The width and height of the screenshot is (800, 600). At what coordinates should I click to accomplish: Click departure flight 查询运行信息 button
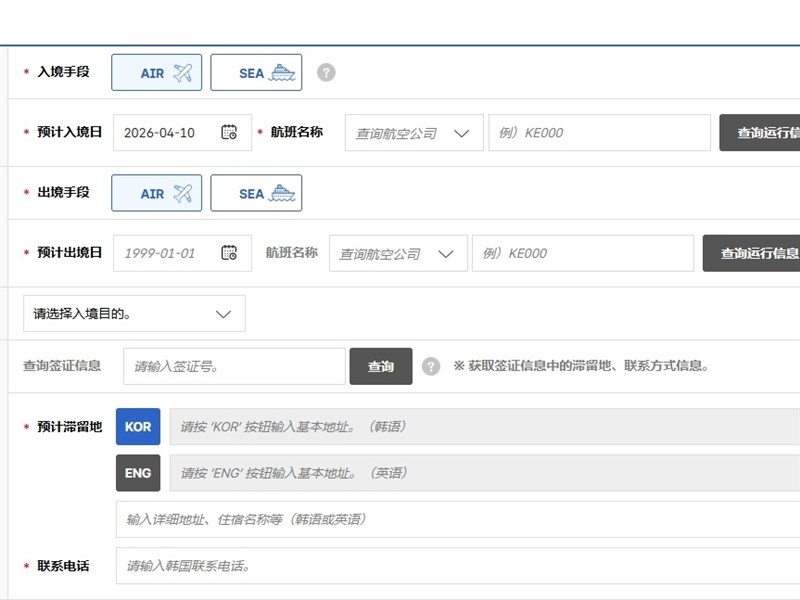click(x=753, y=254)
